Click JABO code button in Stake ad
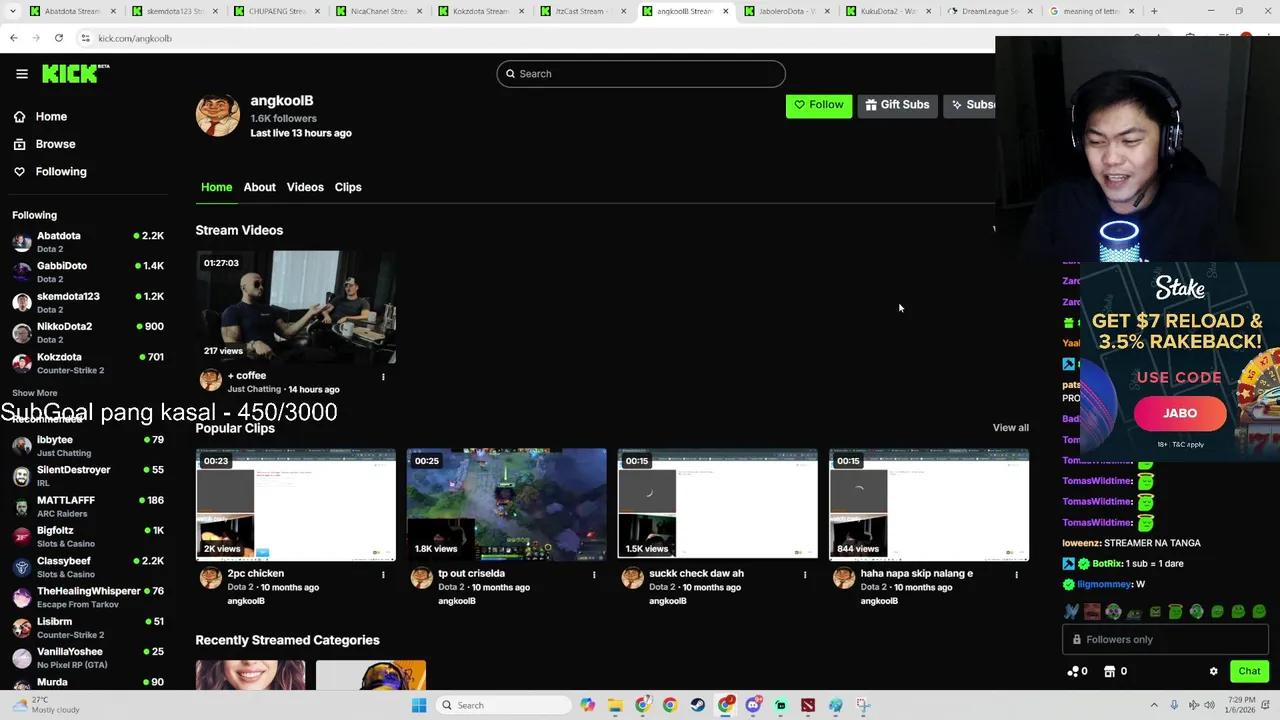 1180,413
